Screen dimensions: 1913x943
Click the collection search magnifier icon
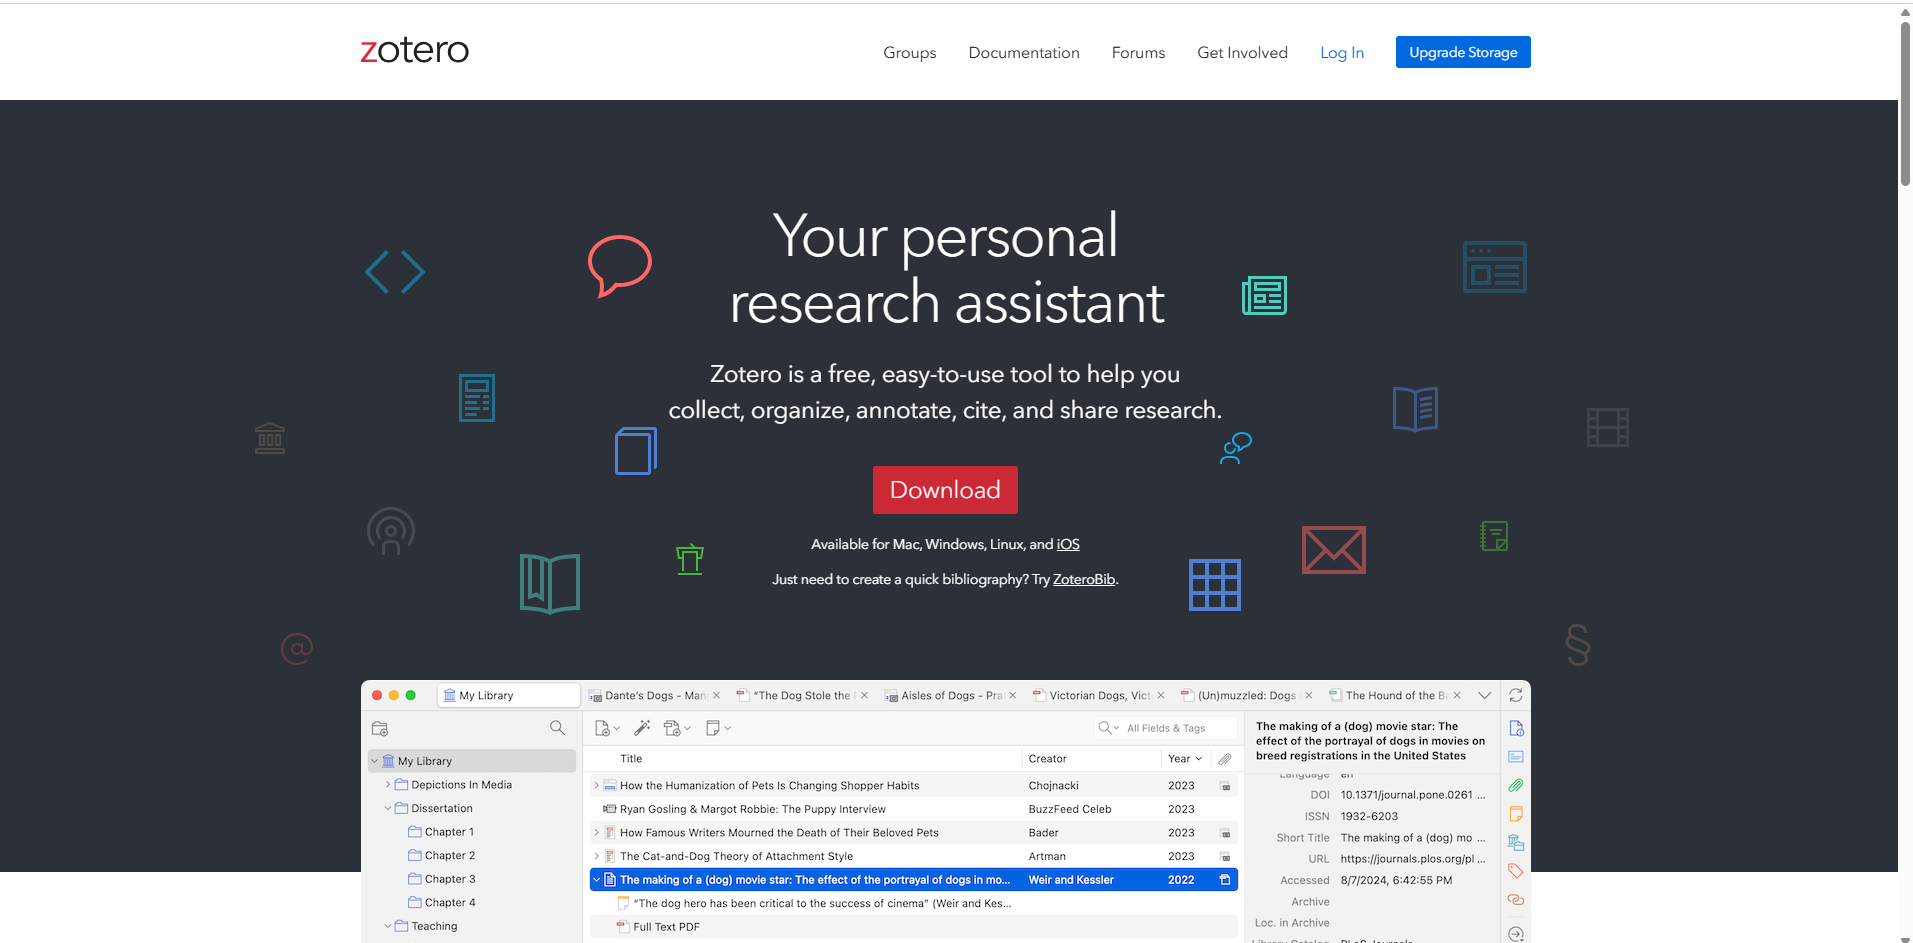pos(557,728)
